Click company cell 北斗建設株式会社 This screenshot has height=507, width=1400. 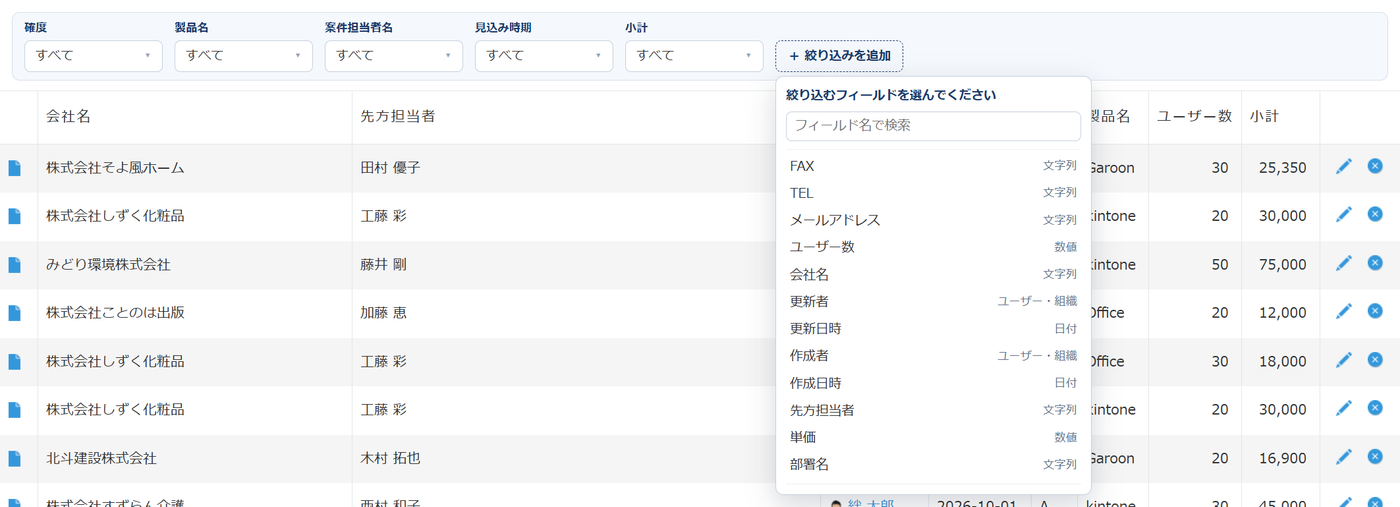tap(101, 458)
